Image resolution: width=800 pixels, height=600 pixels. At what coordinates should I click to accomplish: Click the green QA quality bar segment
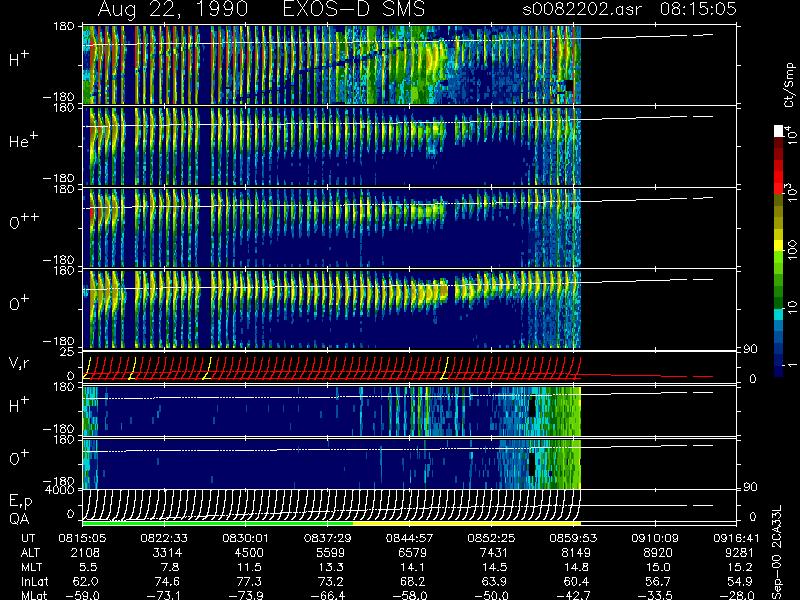tap(217, 523)
